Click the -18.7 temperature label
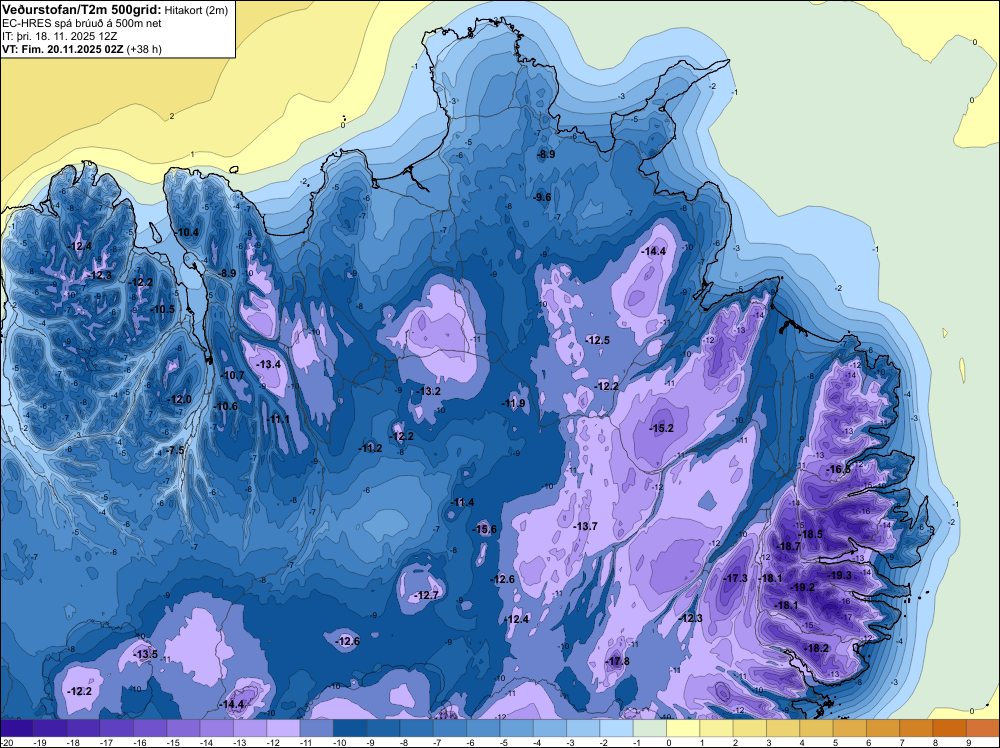 tap(789, 546)
